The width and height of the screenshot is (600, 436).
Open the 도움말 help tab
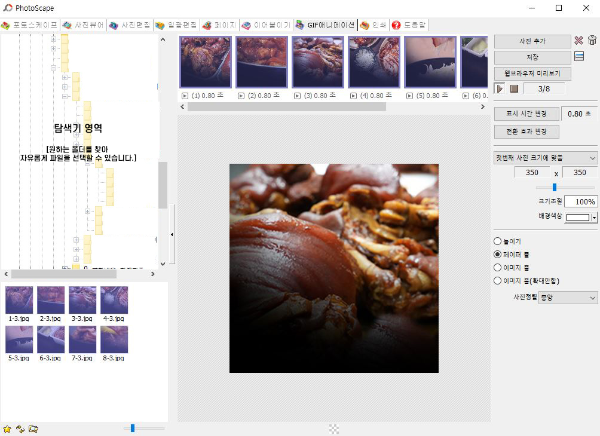click(x=409, y=25)
